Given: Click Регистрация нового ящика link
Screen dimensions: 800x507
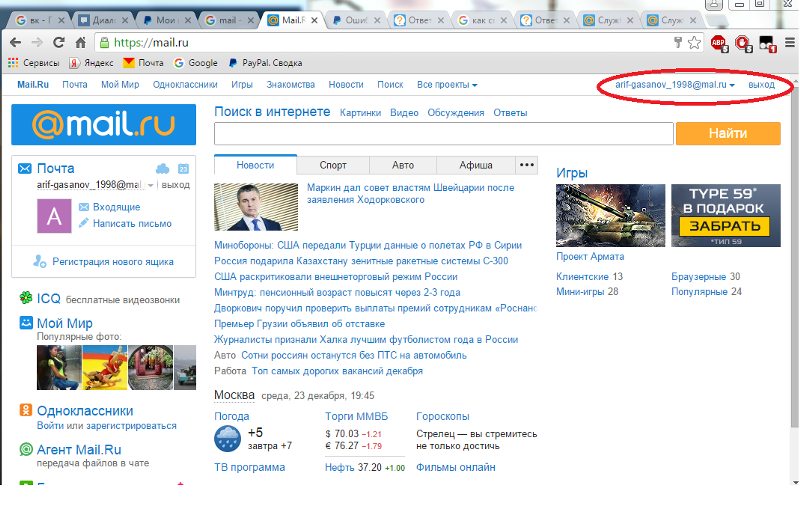Looking at the screenshot, I should [x=113, y=262].
